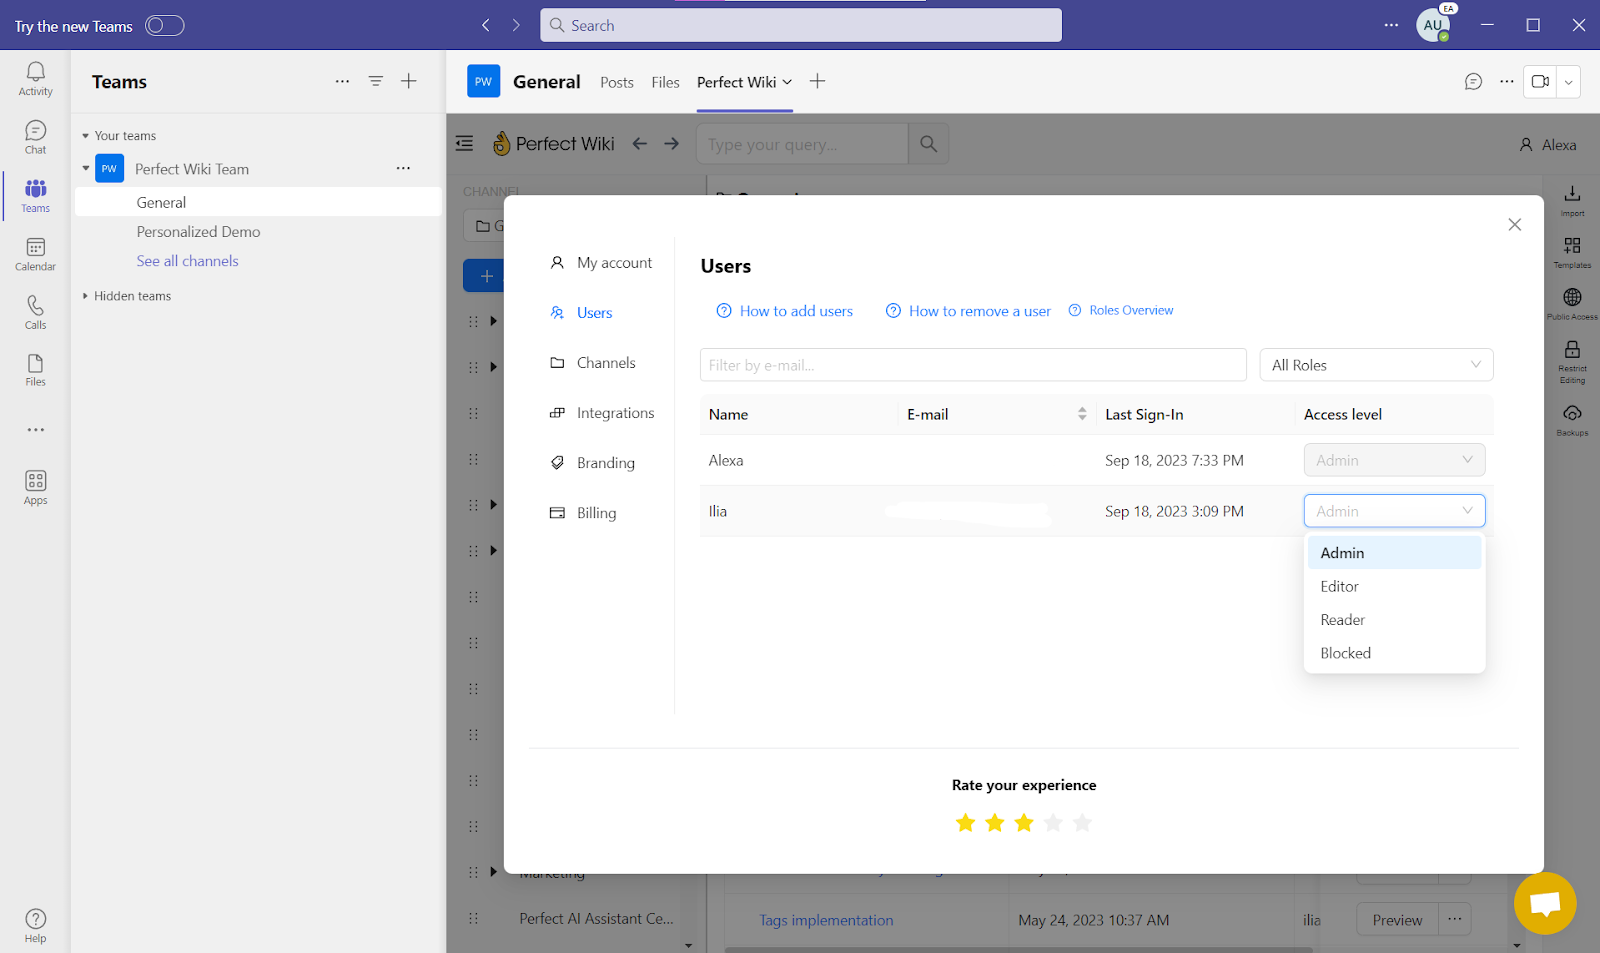Rate experience with fifth star
Image resolution: width=1600 pixels, height=953 pixels.
point(1082,823)
